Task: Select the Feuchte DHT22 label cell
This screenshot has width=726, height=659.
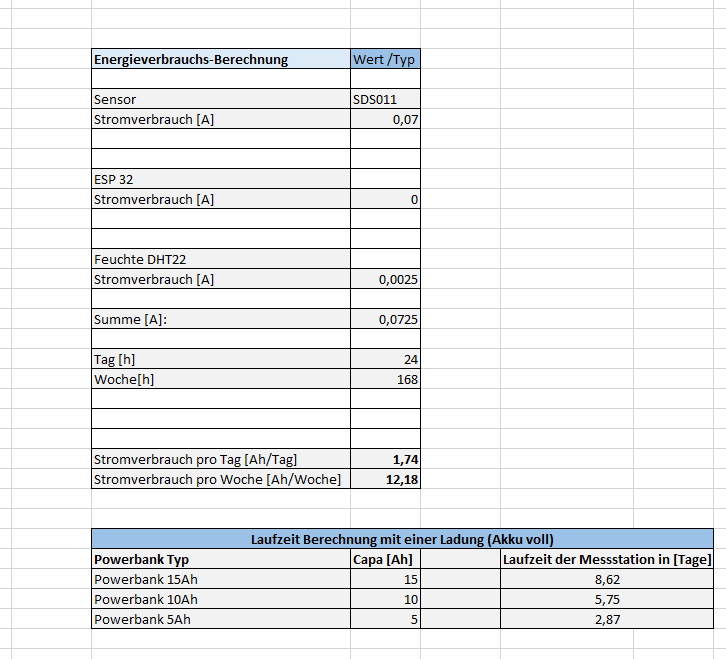Action: click(221, 259)
